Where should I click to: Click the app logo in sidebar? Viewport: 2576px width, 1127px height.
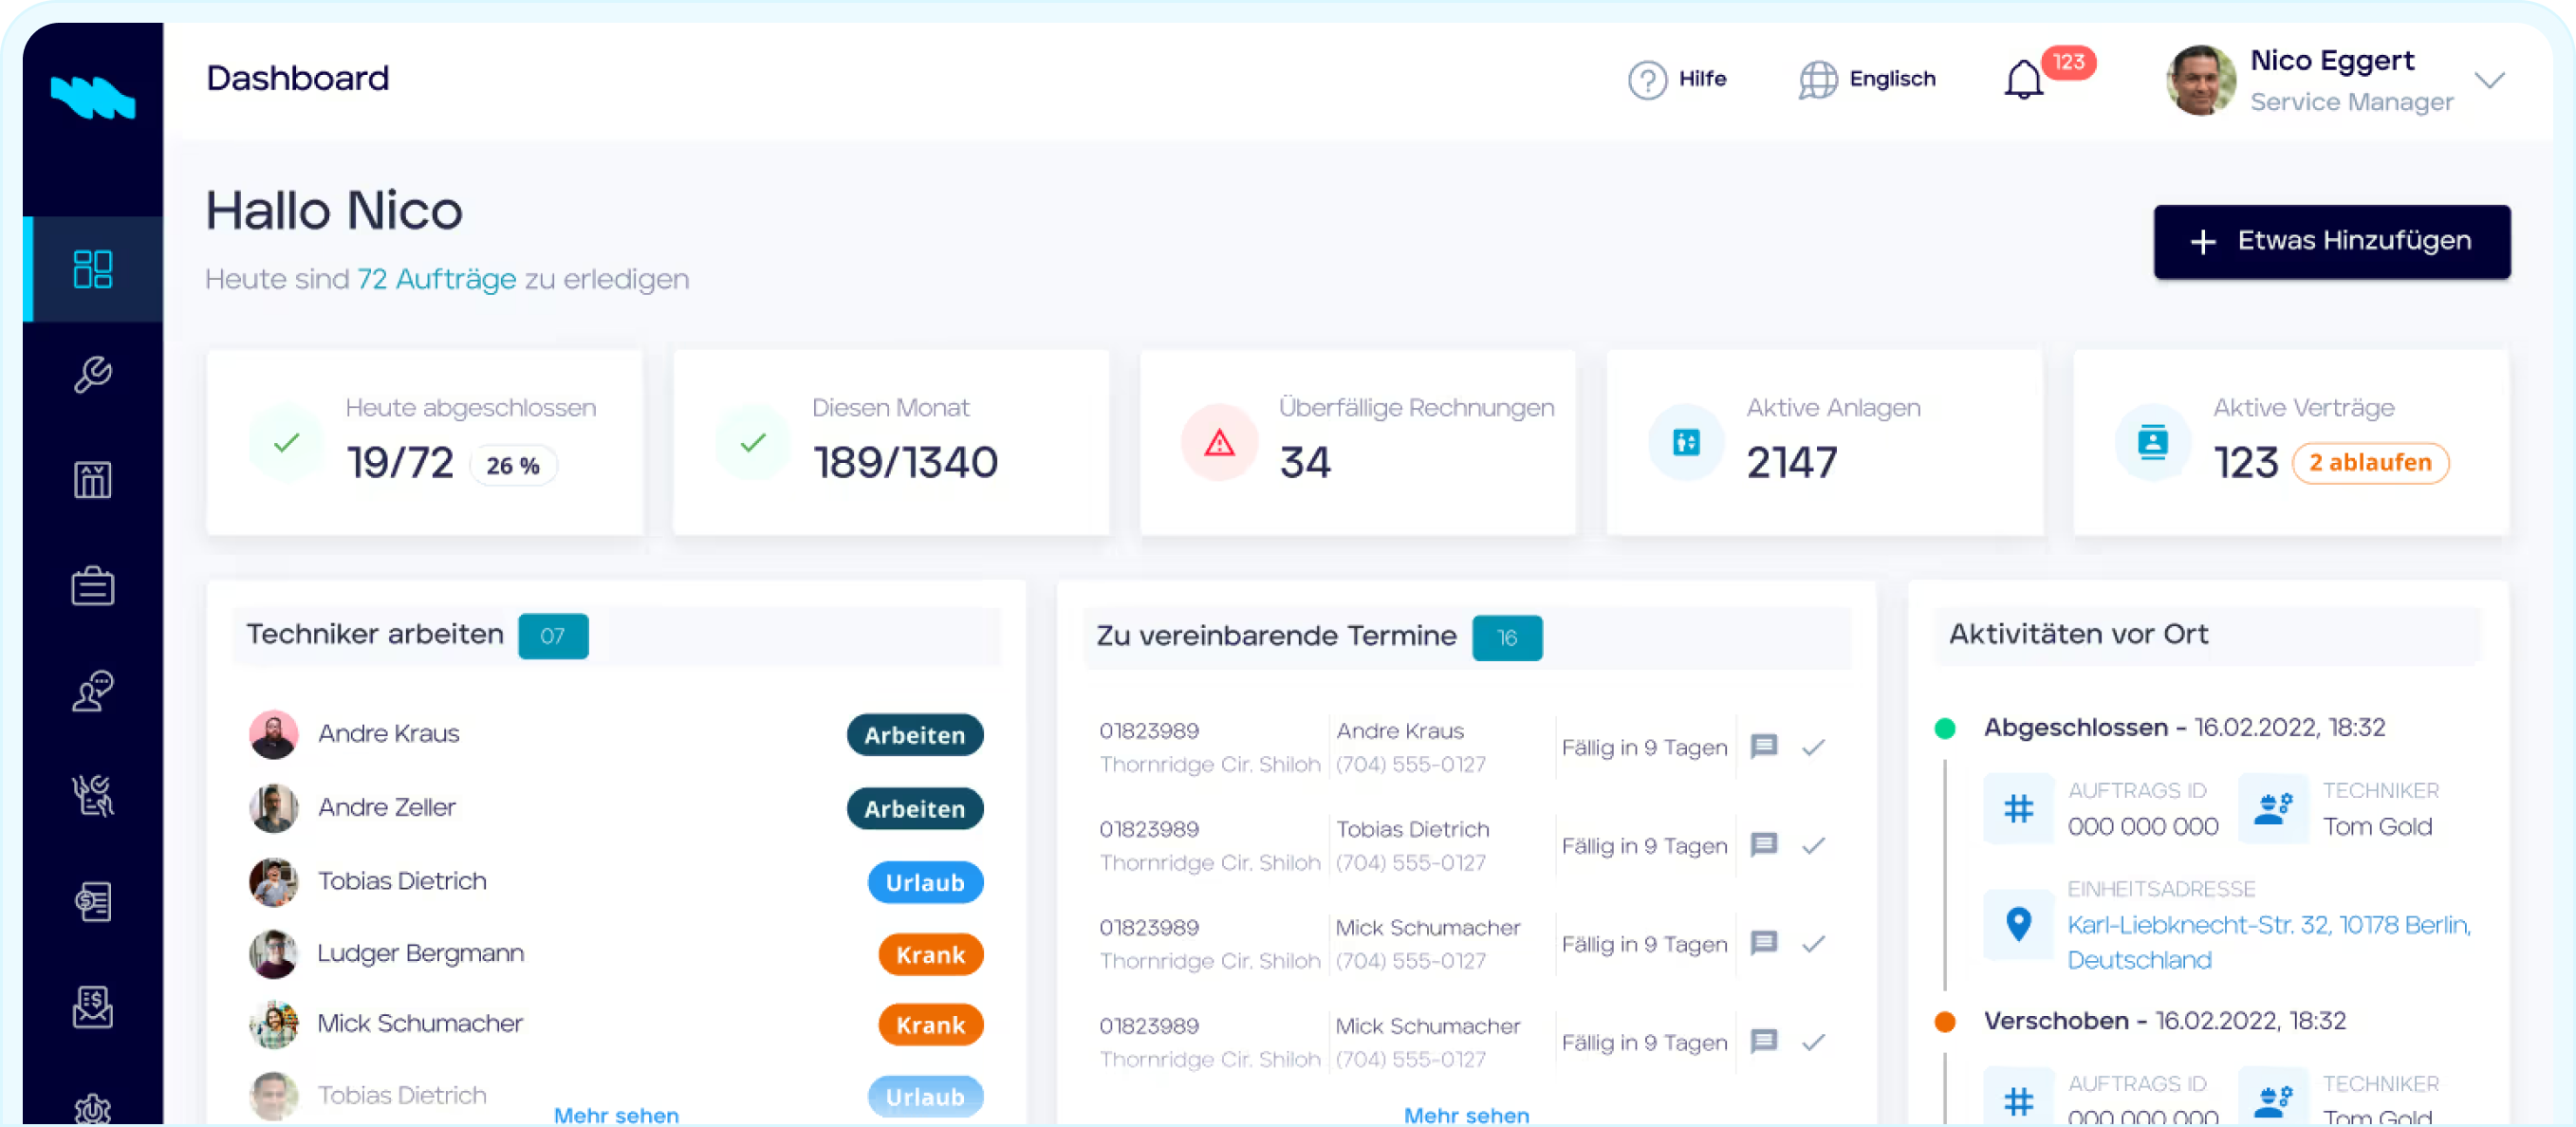pyautogui.click(x=93, y=97)
